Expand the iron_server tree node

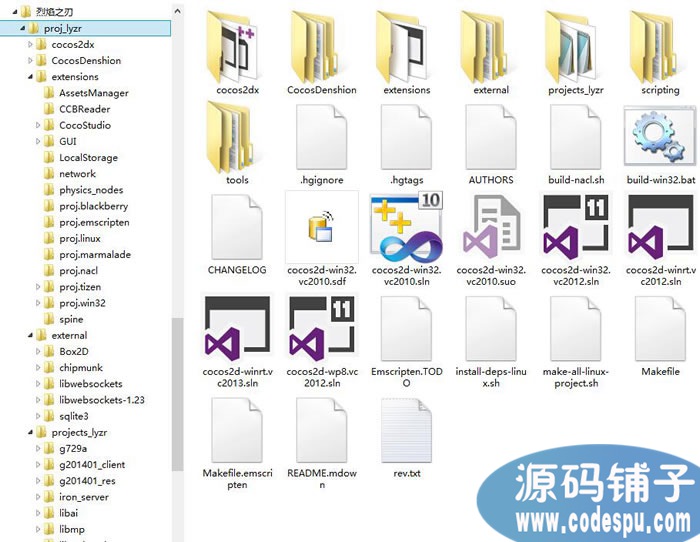click(x=38, y=497)
